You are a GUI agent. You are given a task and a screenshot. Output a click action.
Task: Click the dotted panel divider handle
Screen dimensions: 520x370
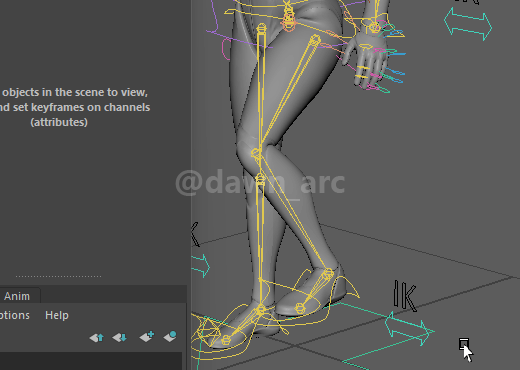pyautogui.click(x=58, y=276)
